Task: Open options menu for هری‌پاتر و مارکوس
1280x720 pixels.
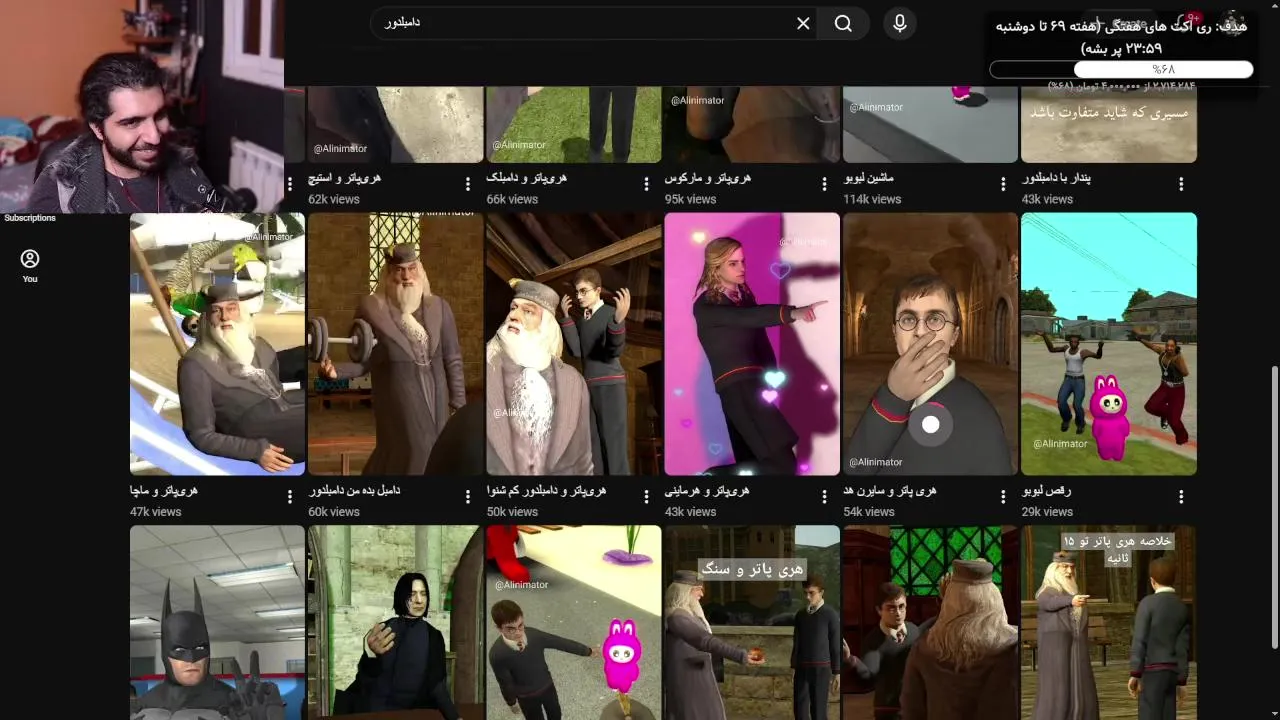Action: click(x=824, y=184)
